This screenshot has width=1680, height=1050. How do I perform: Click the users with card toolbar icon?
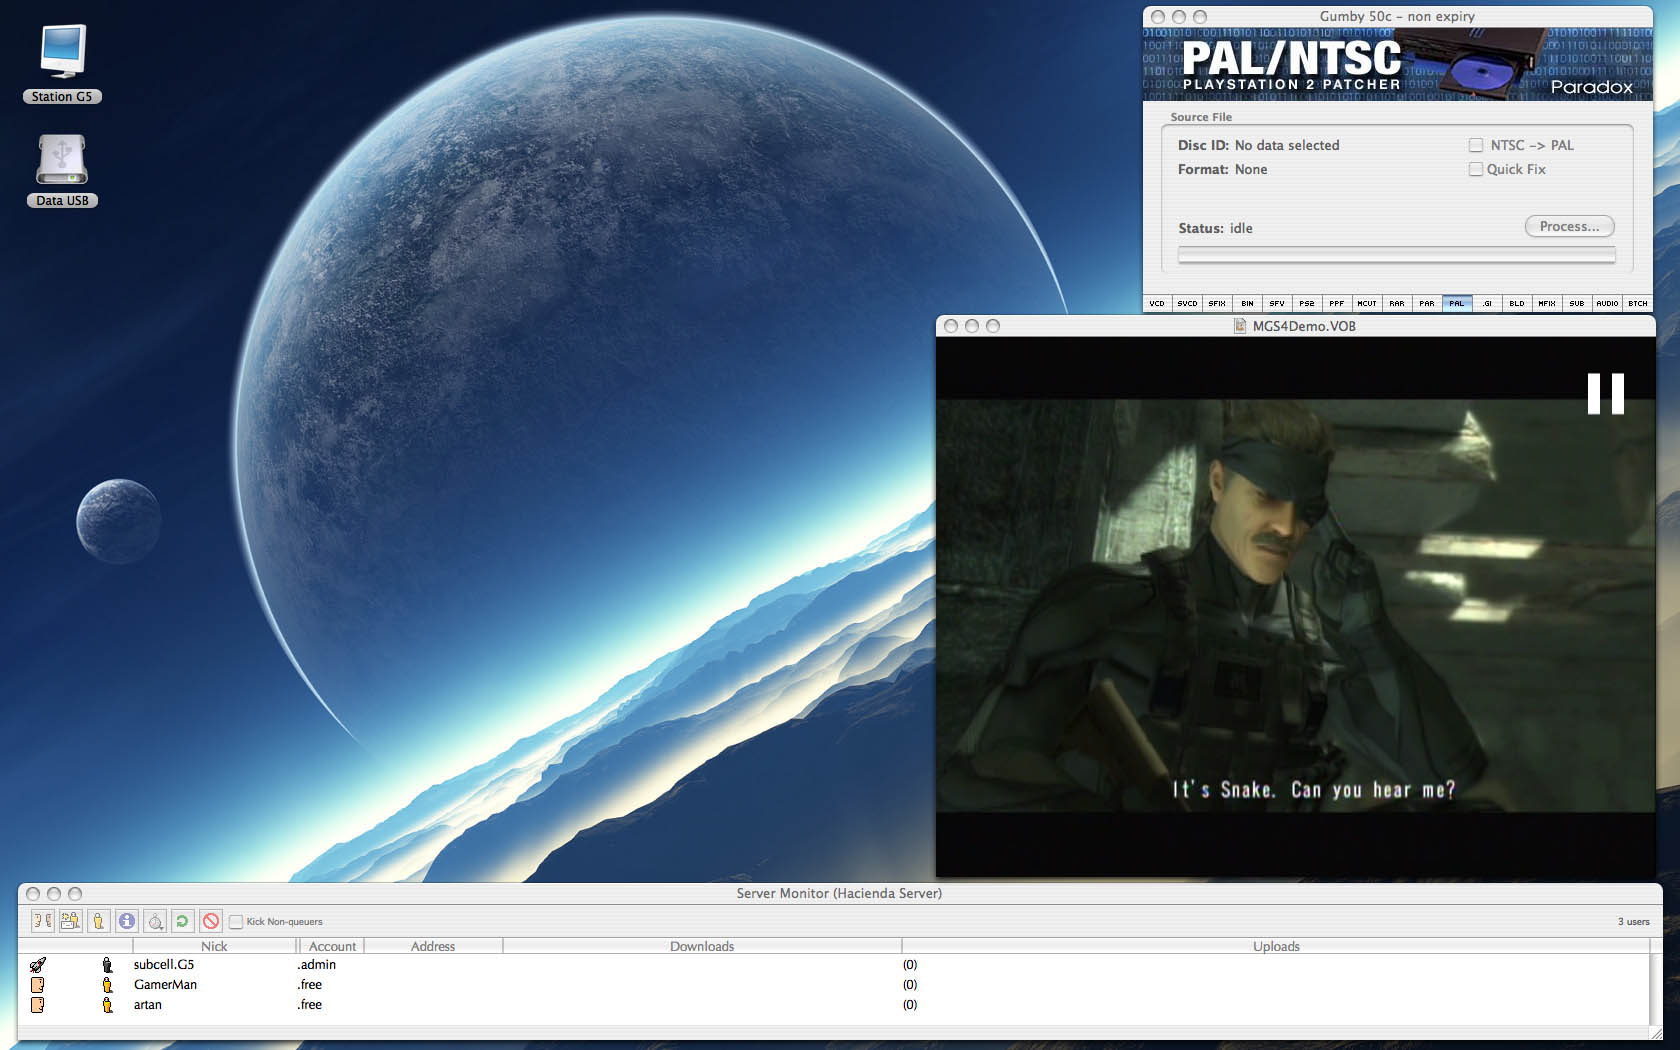coord(70,921)
